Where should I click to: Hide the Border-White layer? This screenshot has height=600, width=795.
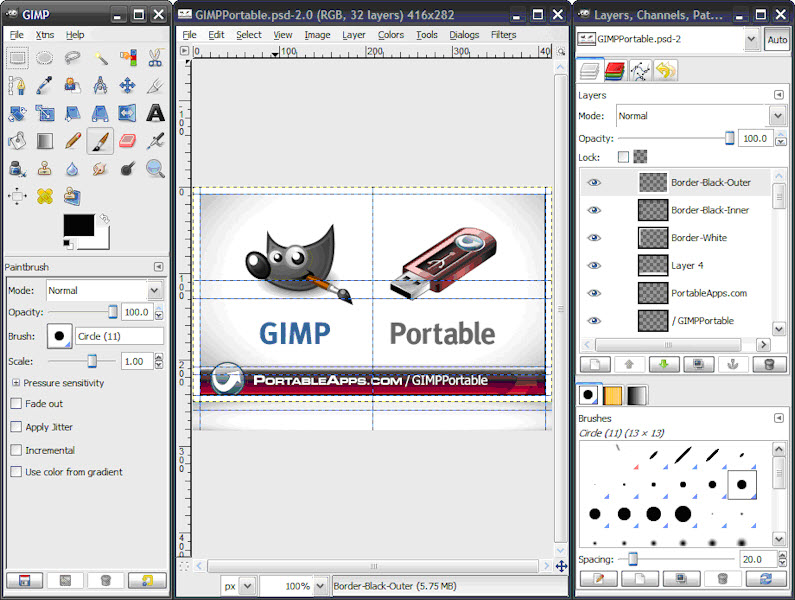point(594,238)
